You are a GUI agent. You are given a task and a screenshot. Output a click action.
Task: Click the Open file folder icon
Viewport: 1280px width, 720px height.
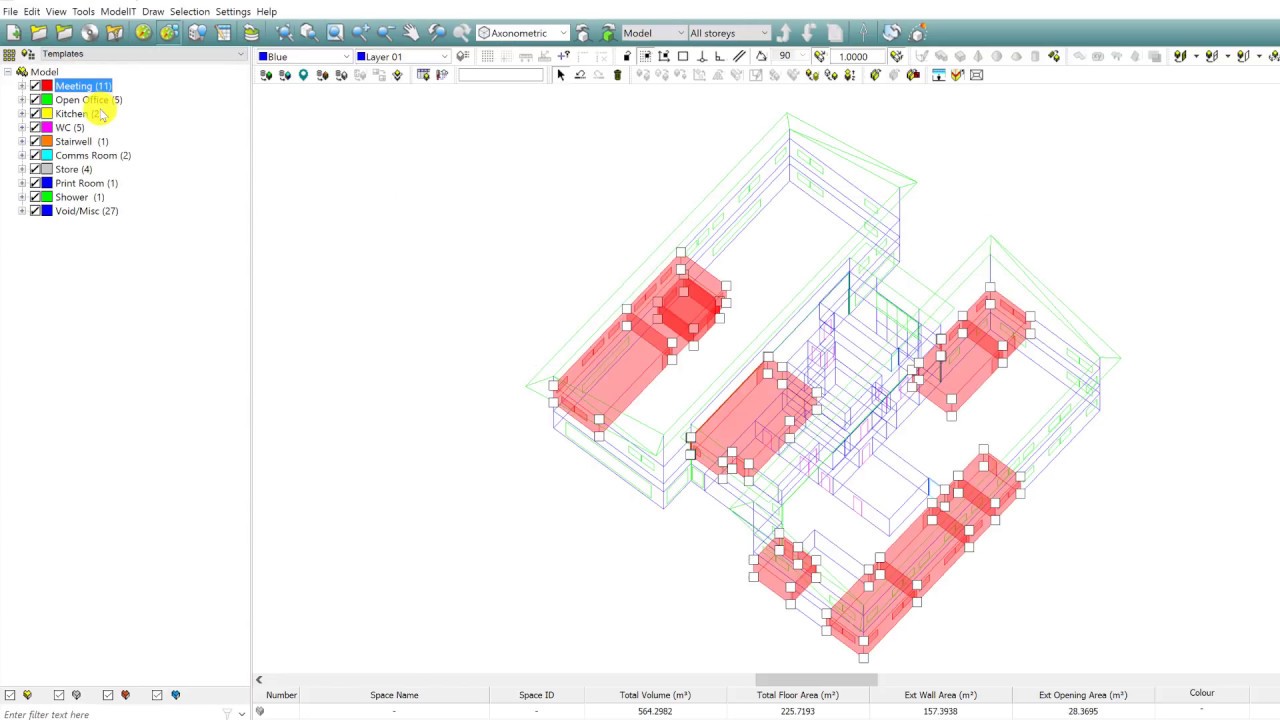tap(39, 33)
